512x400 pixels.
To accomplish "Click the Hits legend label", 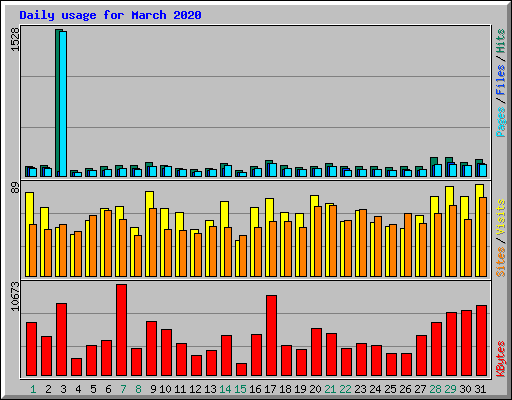I will point(500,41).
